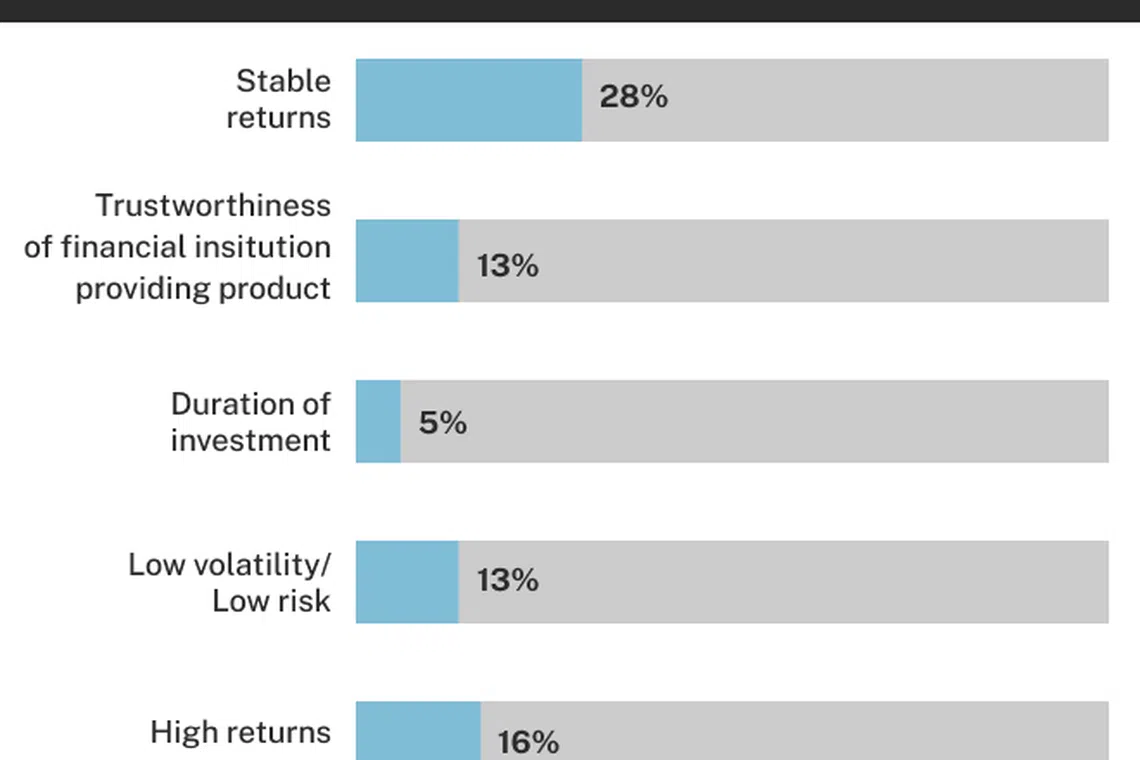Screen dimensions: 1140x760
Task: Click the 13% label on the Trustworthiness bar
Action: pyautogui.click(x=507, y=266)
